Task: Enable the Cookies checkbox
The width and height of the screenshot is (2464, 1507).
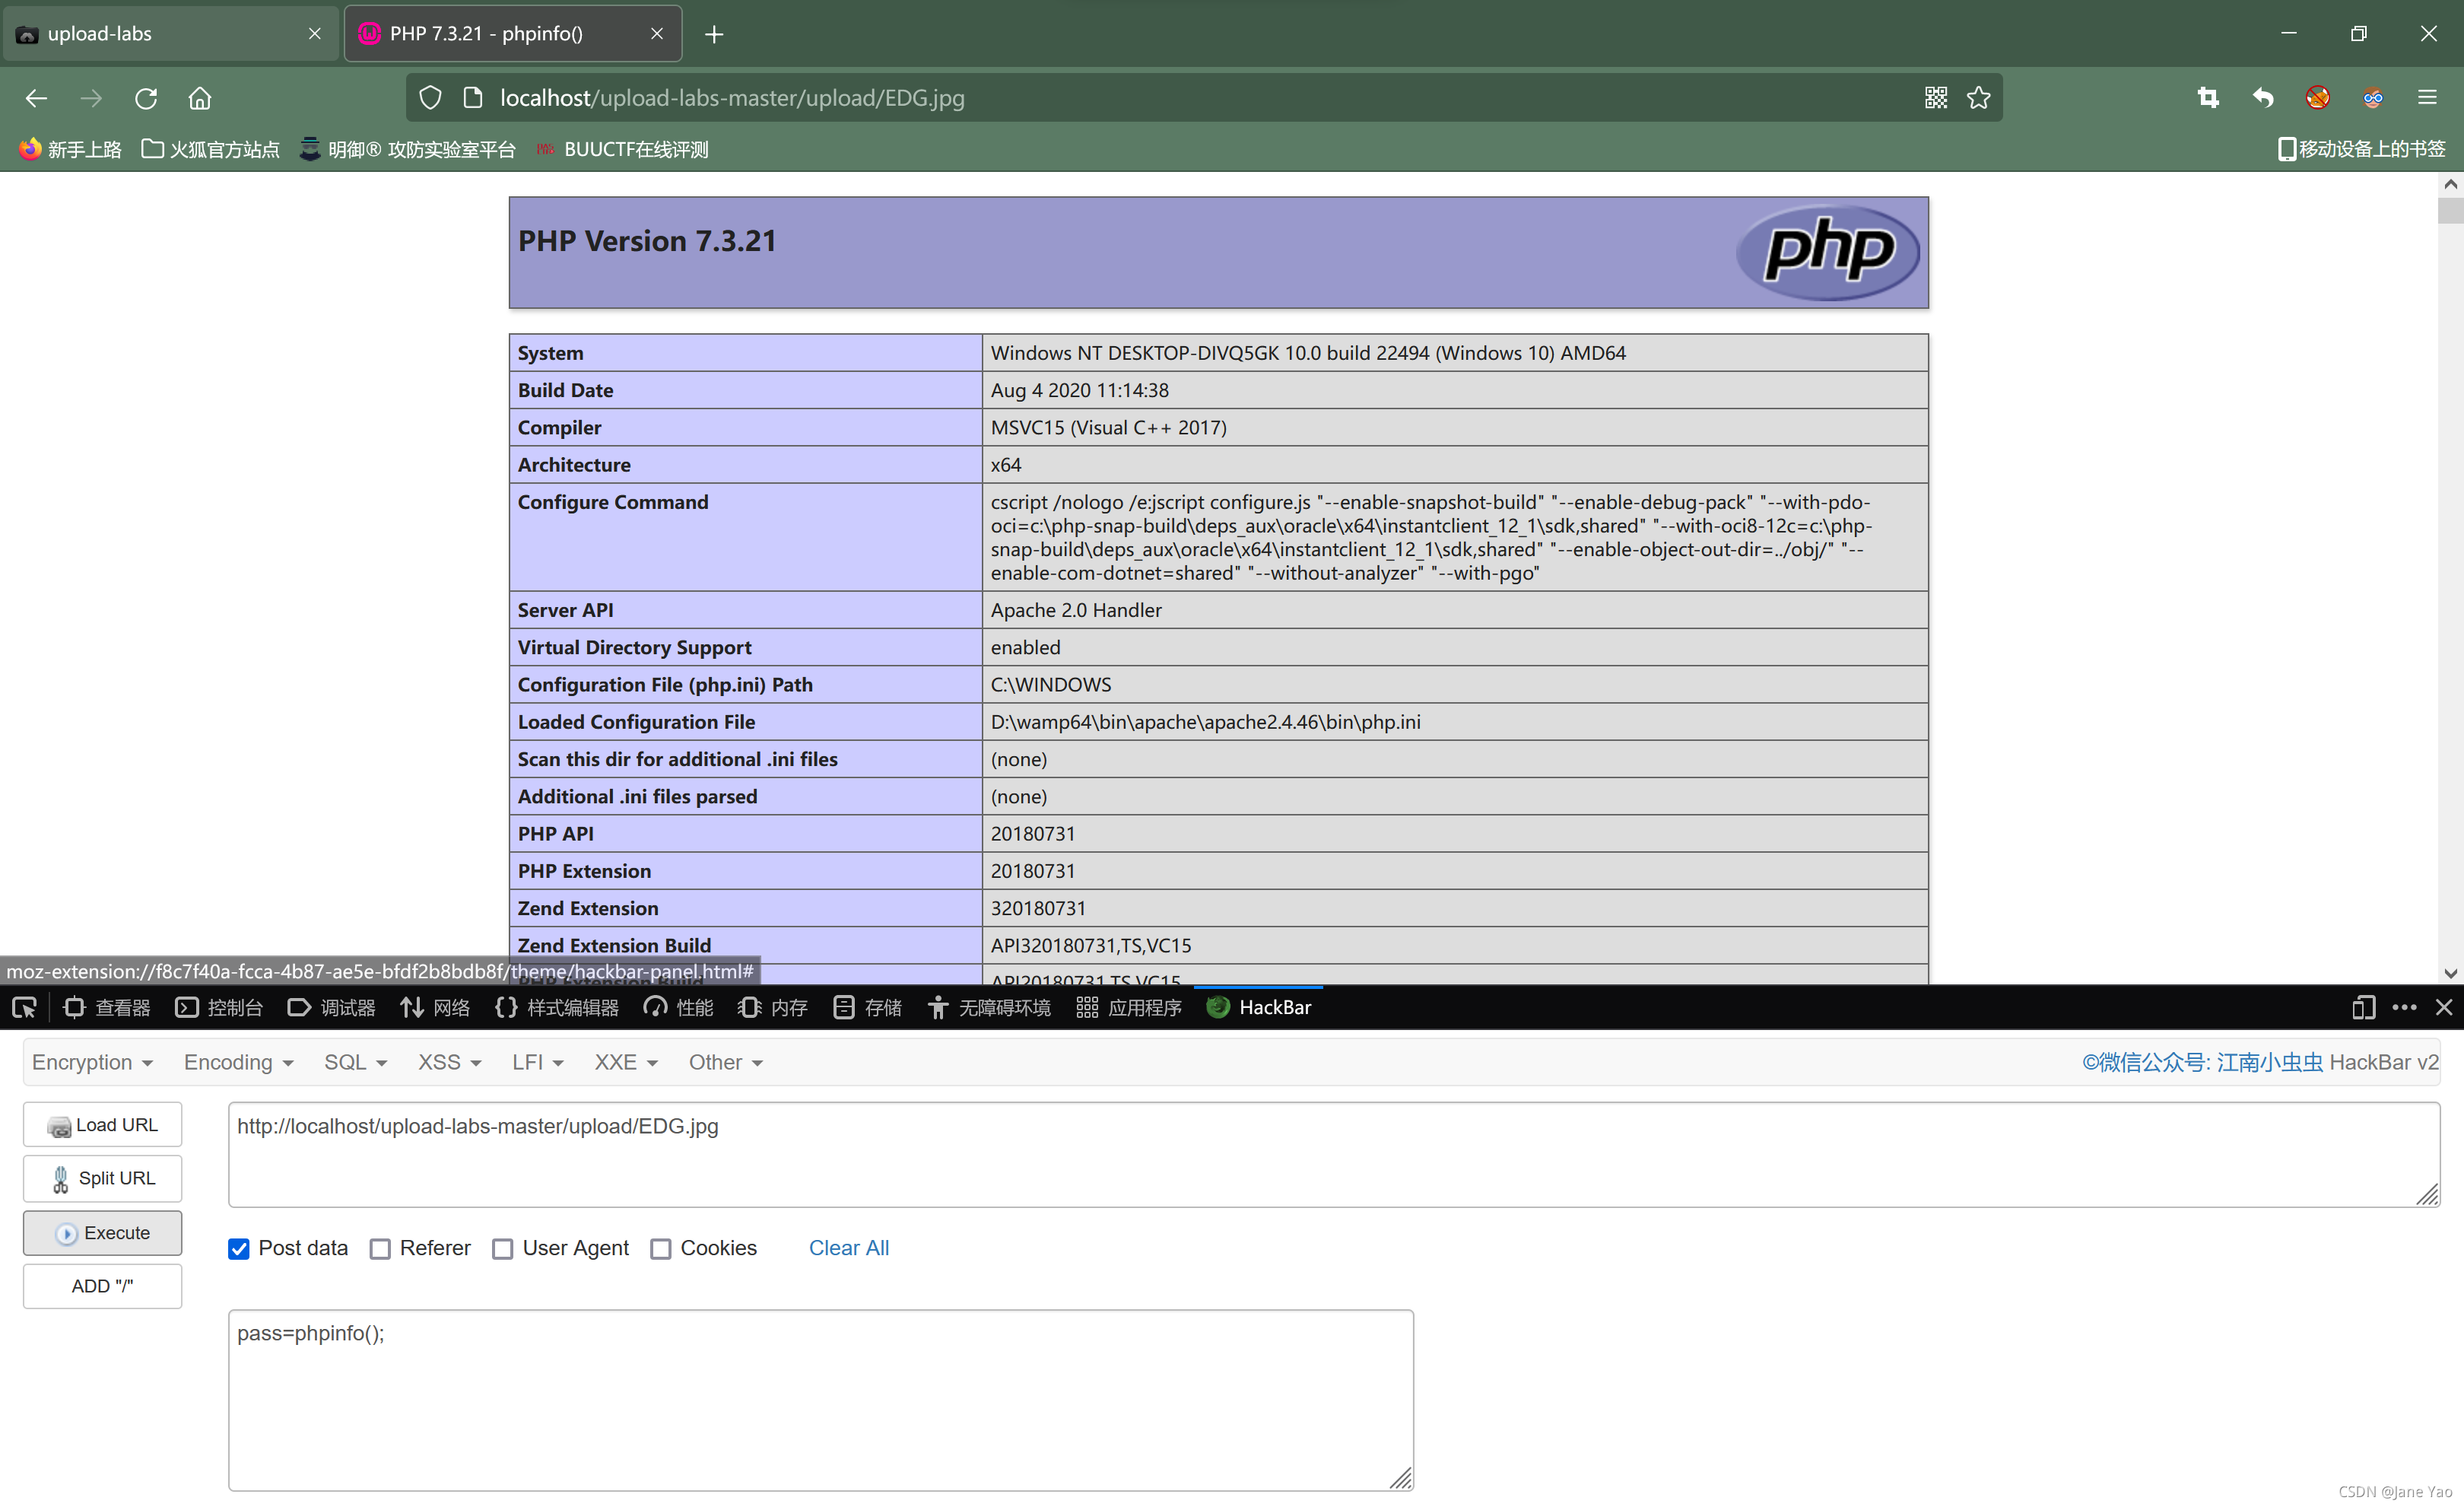Action: coord(660,1248)
